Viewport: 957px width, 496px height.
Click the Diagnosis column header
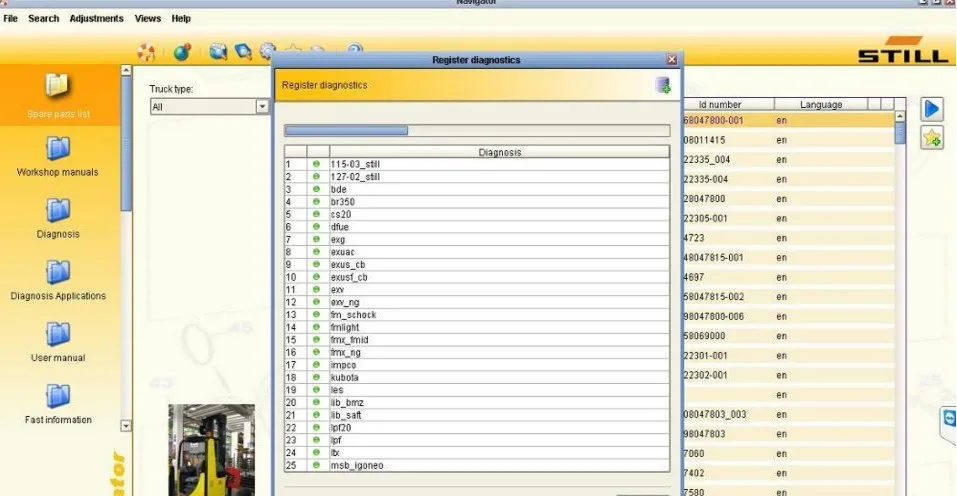499,152
